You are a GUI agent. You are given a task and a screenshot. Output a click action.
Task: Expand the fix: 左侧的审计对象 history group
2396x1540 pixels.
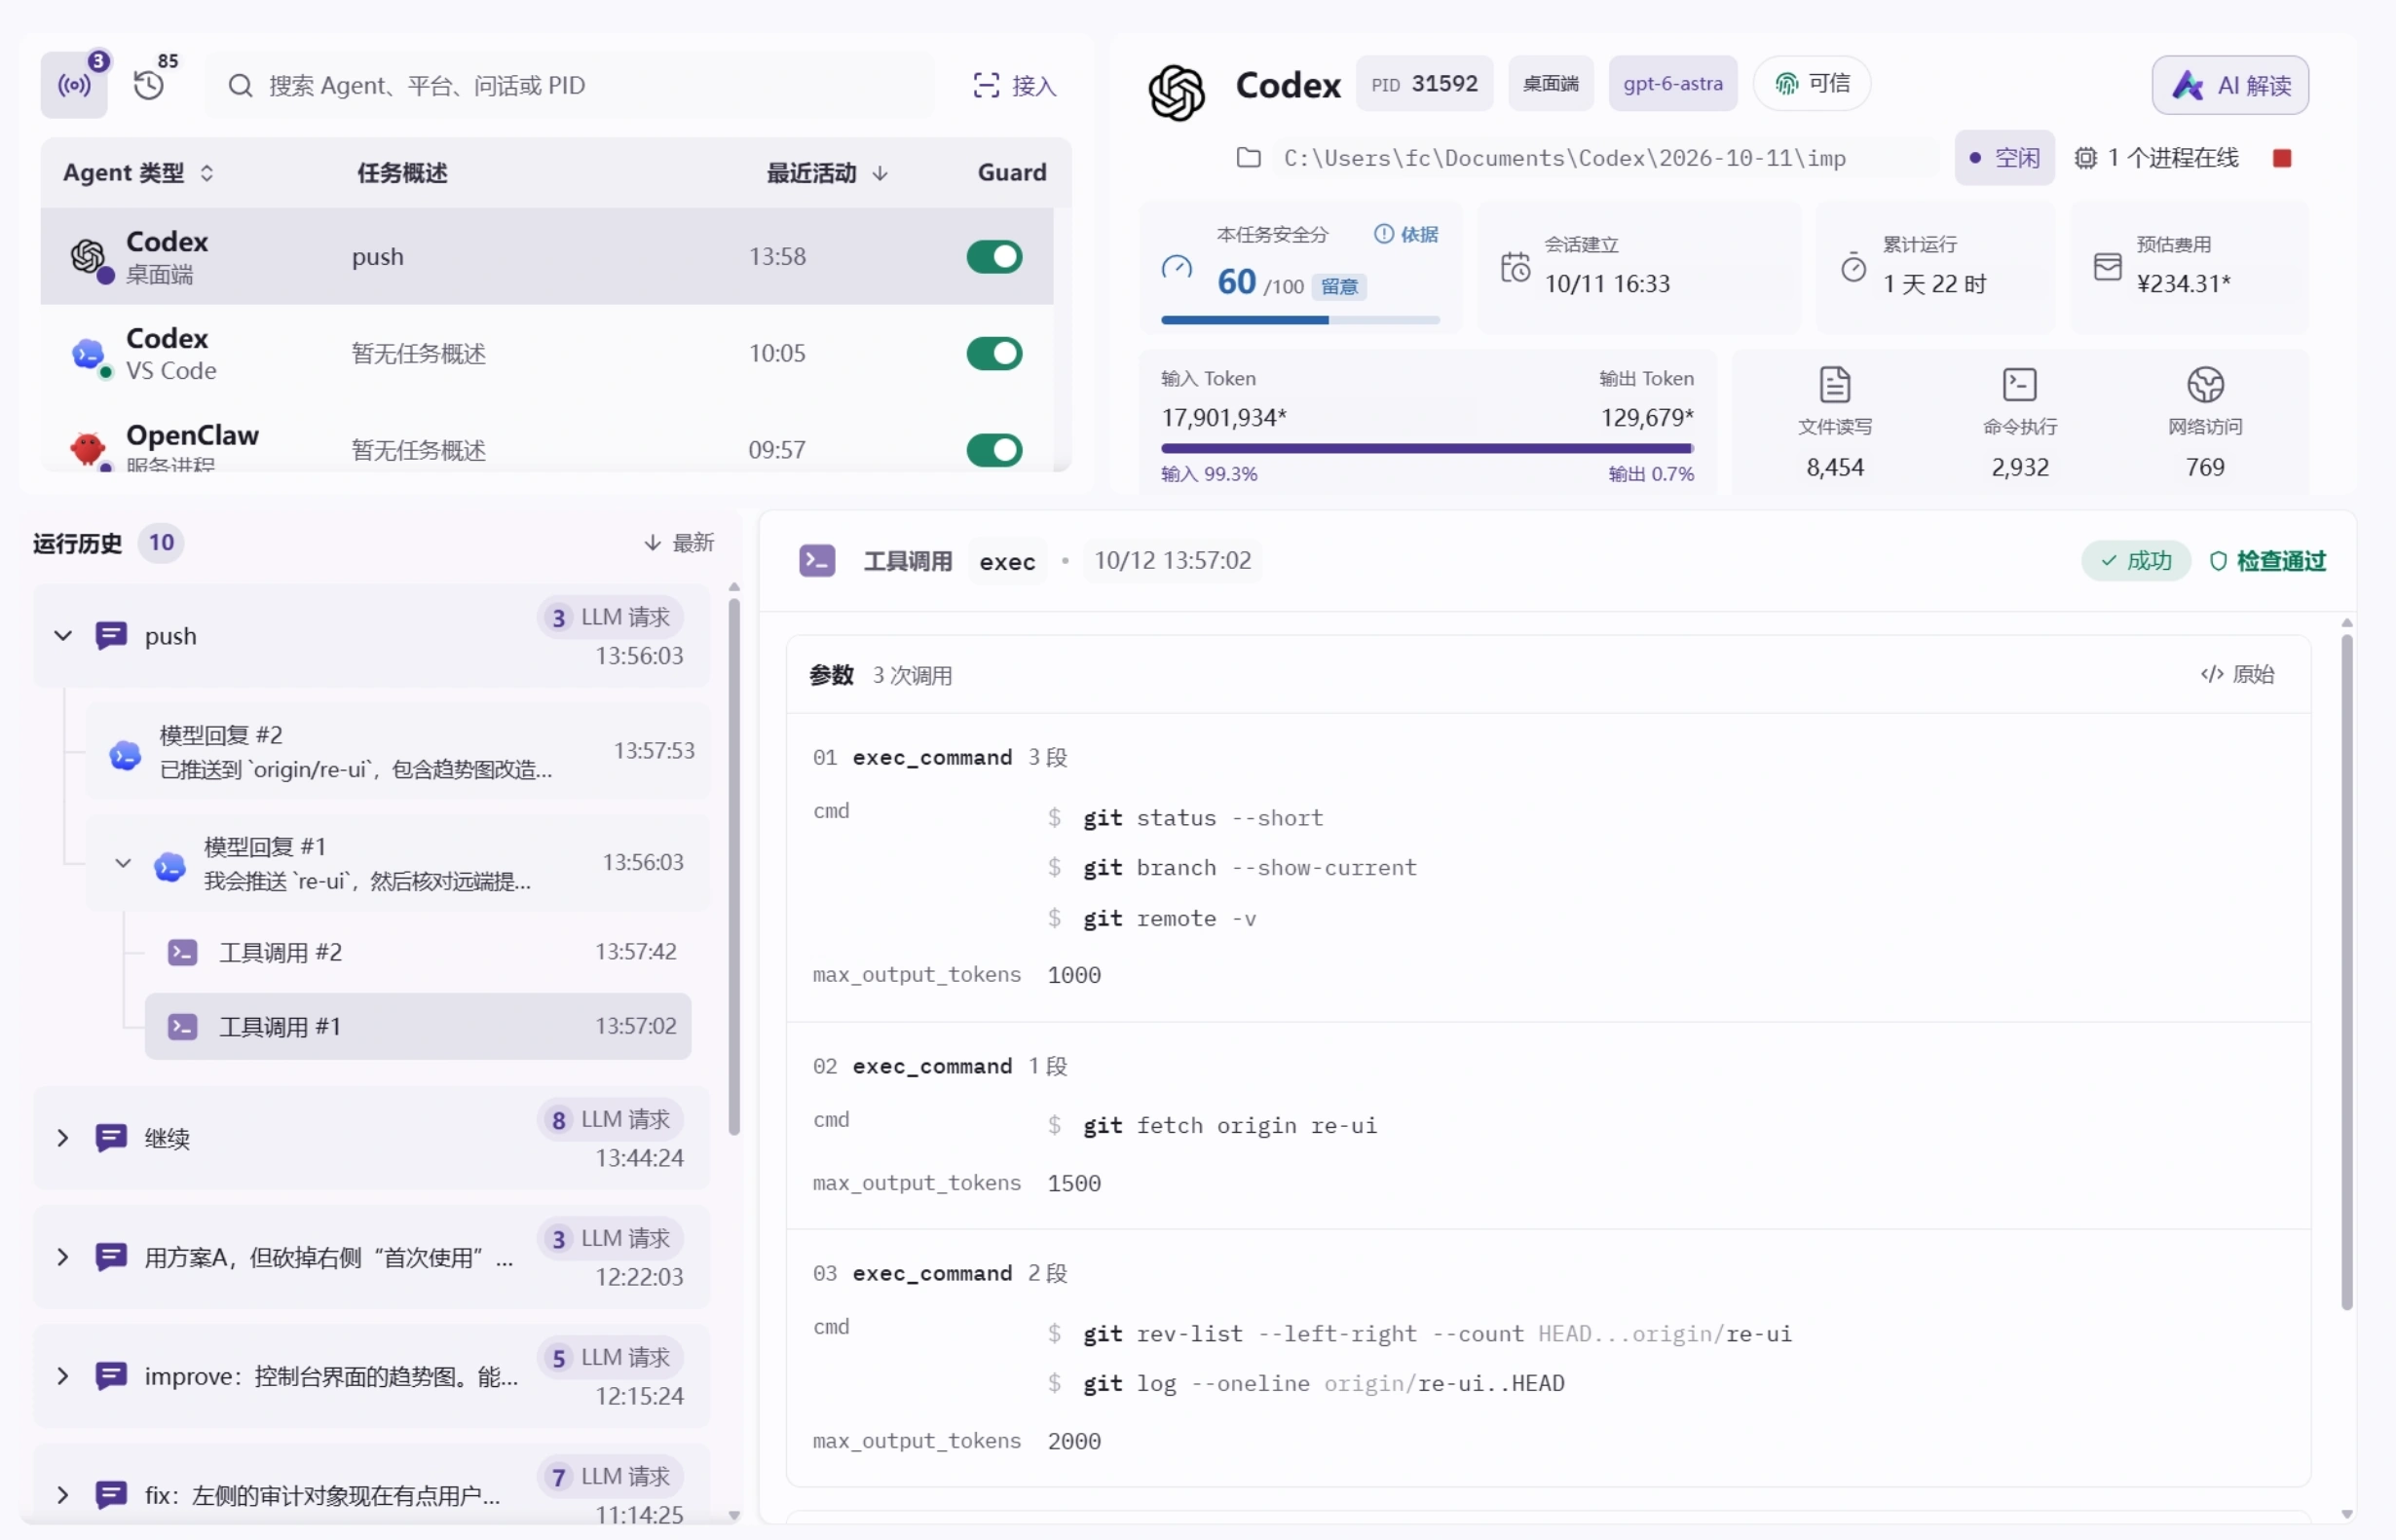tap(63, 1494)
